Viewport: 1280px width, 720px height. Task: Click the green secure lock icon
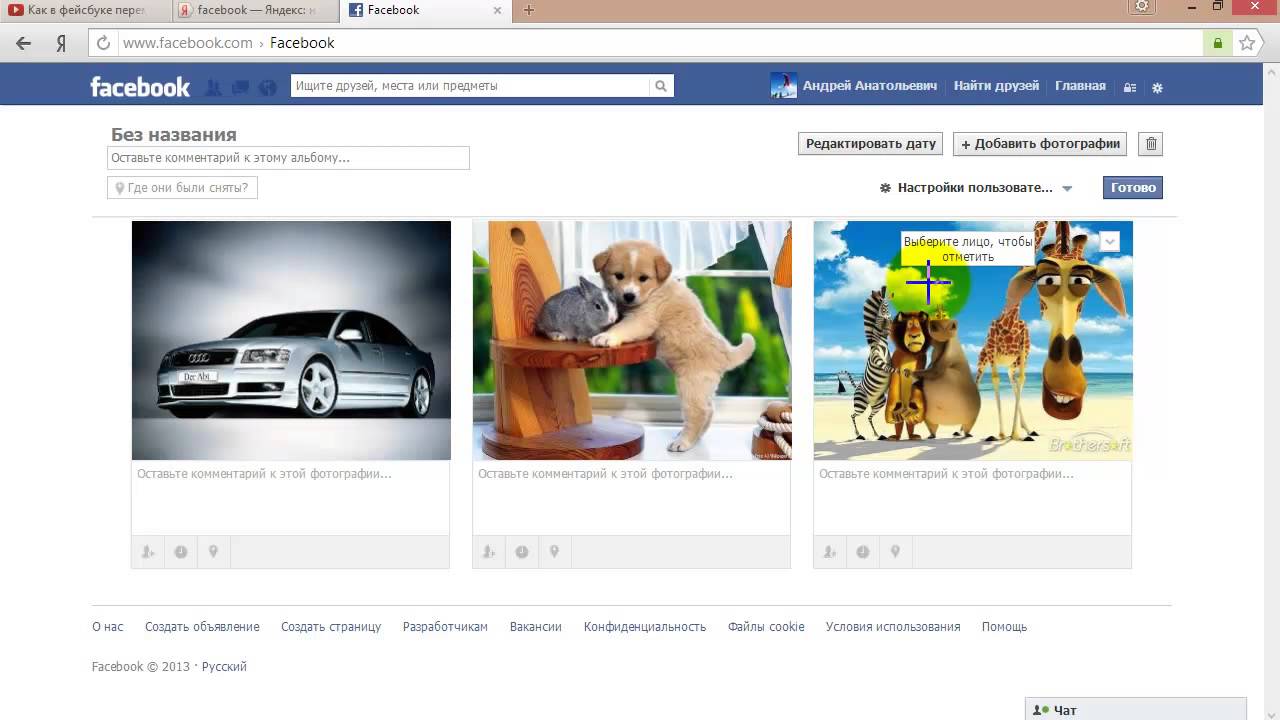coord(1217,43)
